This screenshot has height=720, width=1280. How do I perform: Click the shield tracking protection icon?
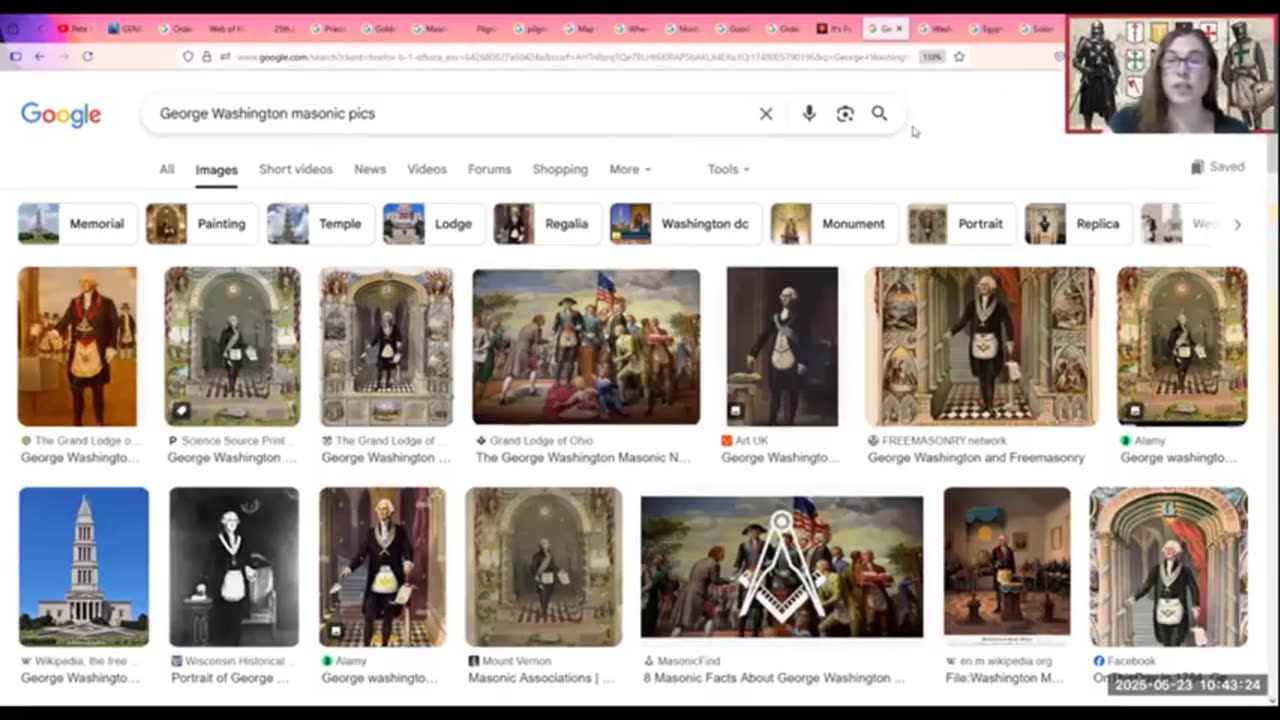click(x=187, y=57)
